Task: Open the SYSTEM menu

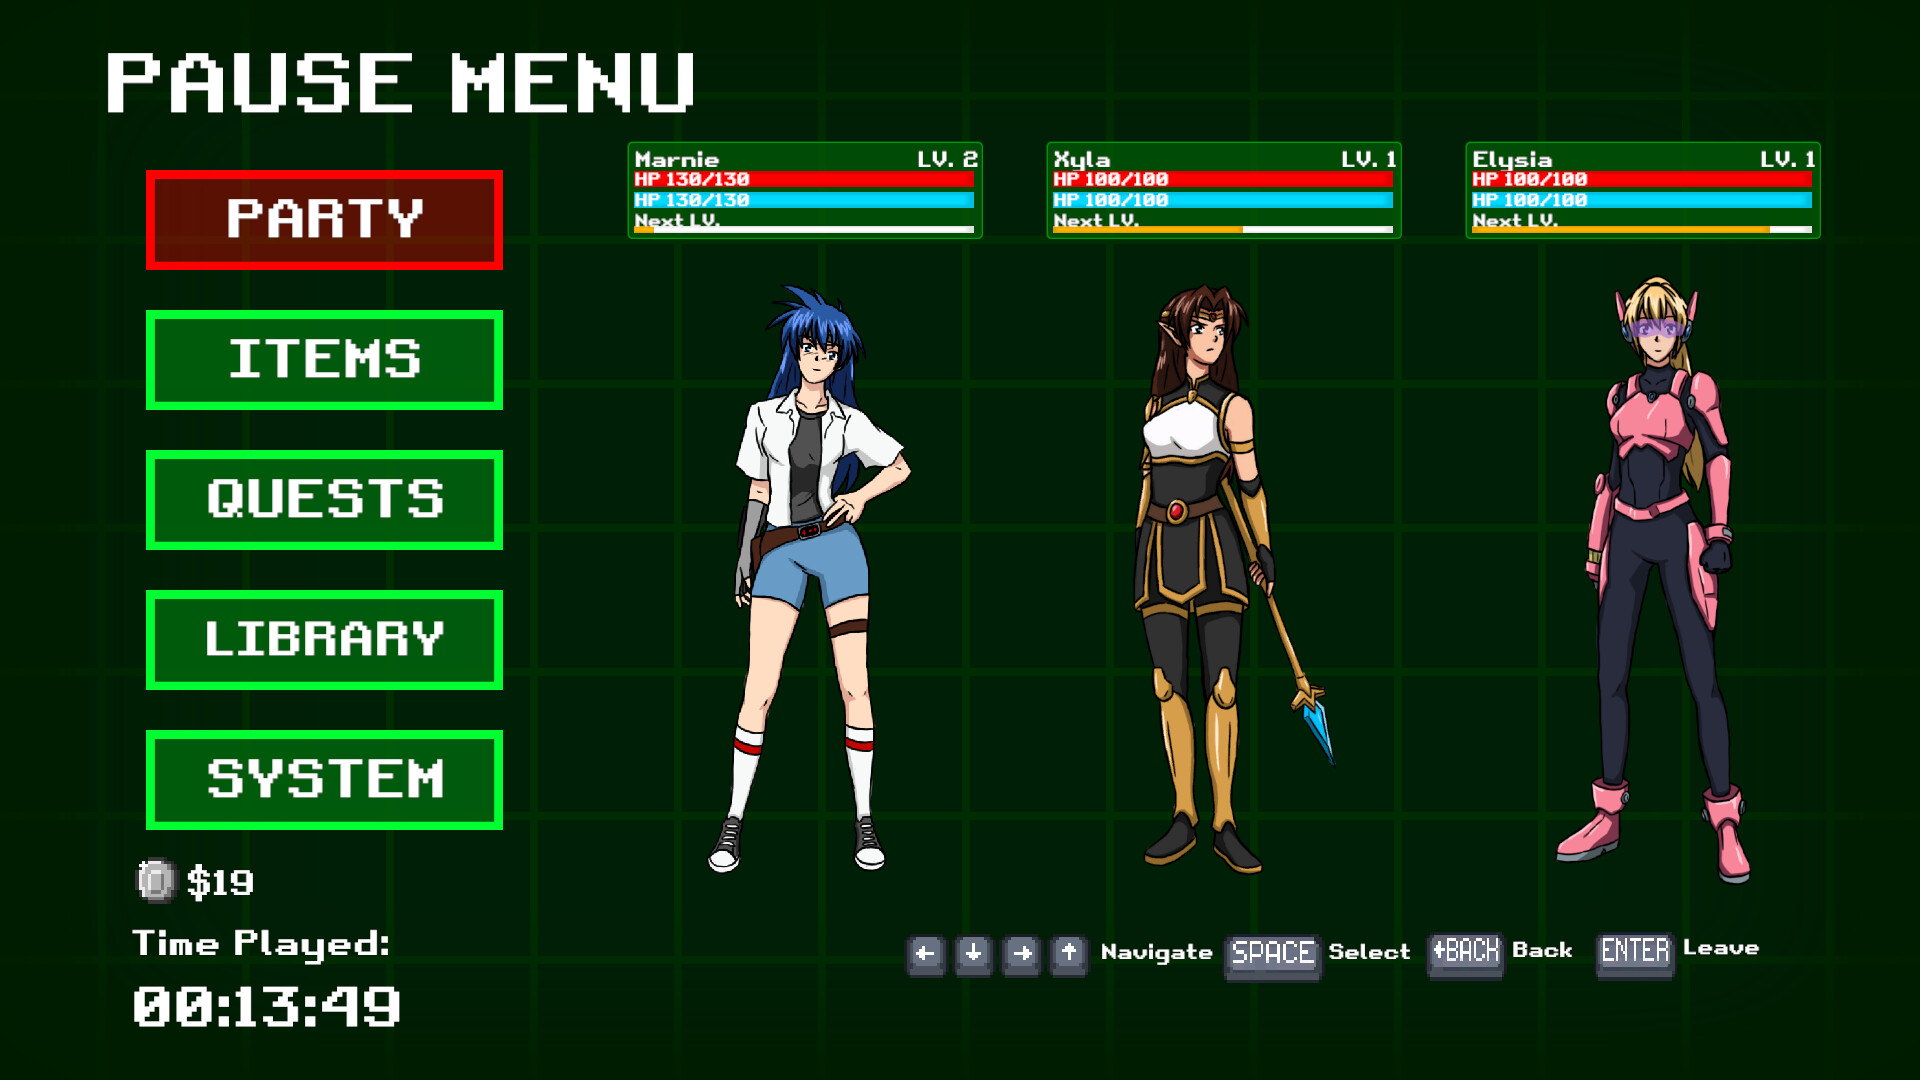Action: pos(323,778)
